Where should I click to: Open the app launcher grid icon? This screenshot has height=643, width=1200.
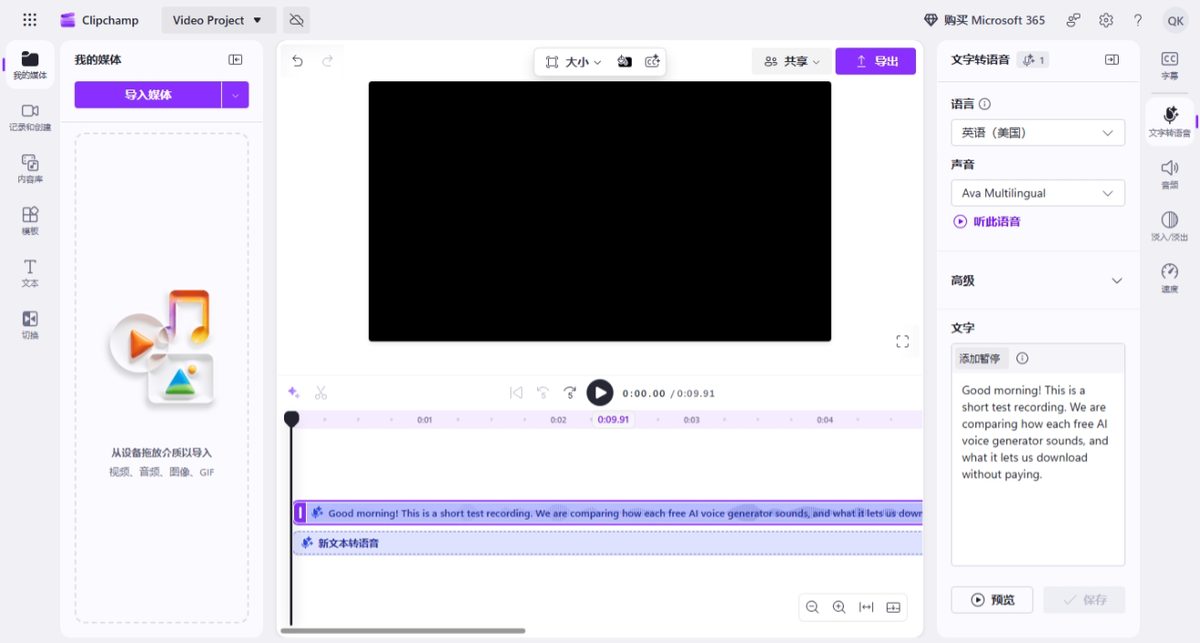(x=29, y=20)
